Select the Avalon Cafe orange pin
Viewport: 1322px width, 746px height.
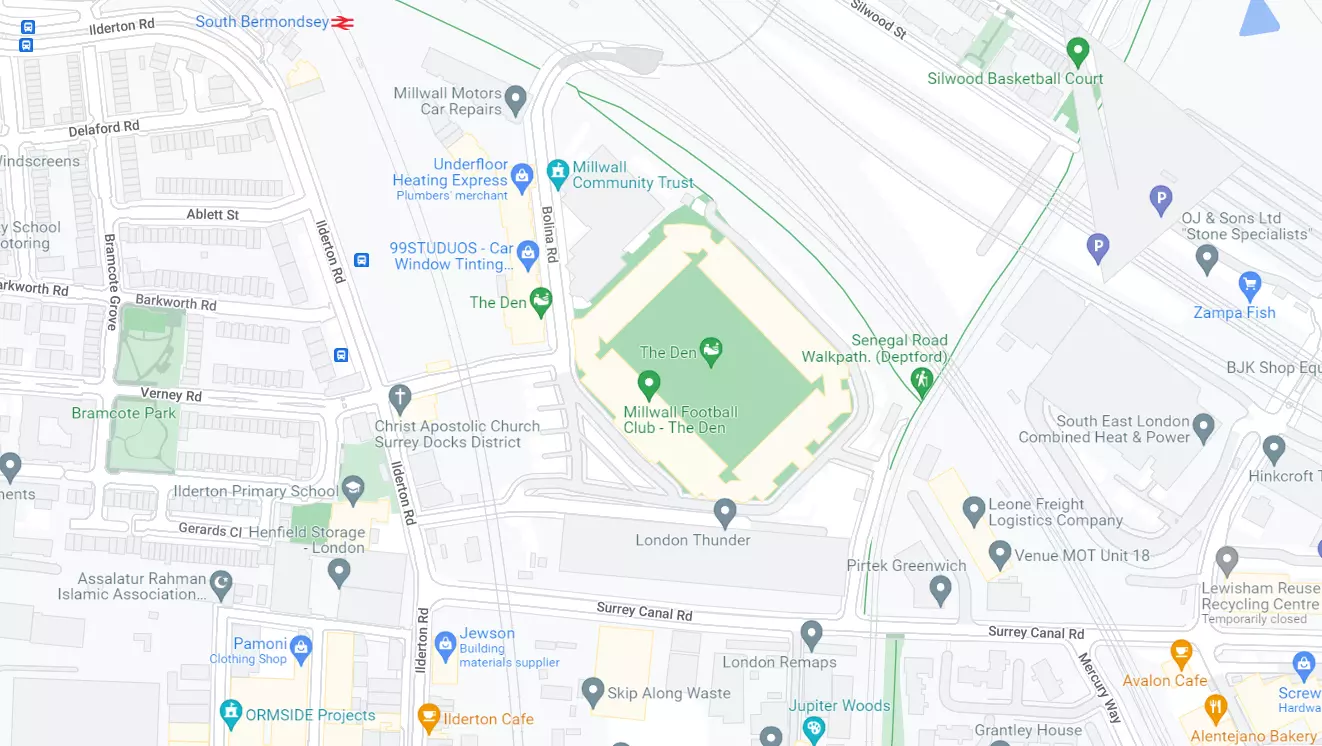pos(1181,653)
